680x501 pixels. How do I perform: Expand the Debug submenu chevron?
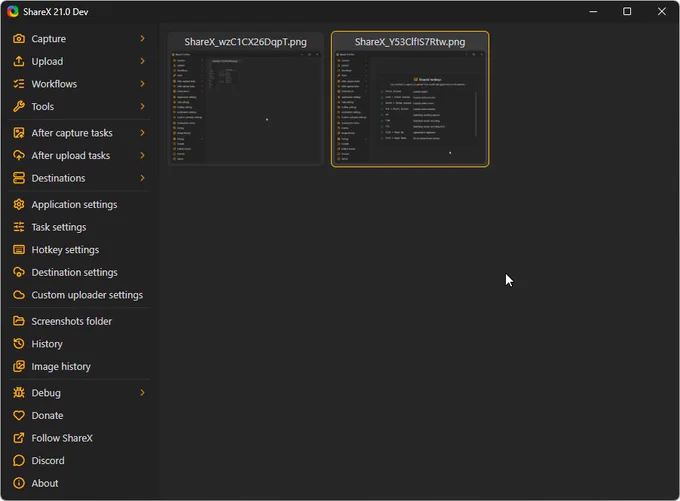(142, 393)
